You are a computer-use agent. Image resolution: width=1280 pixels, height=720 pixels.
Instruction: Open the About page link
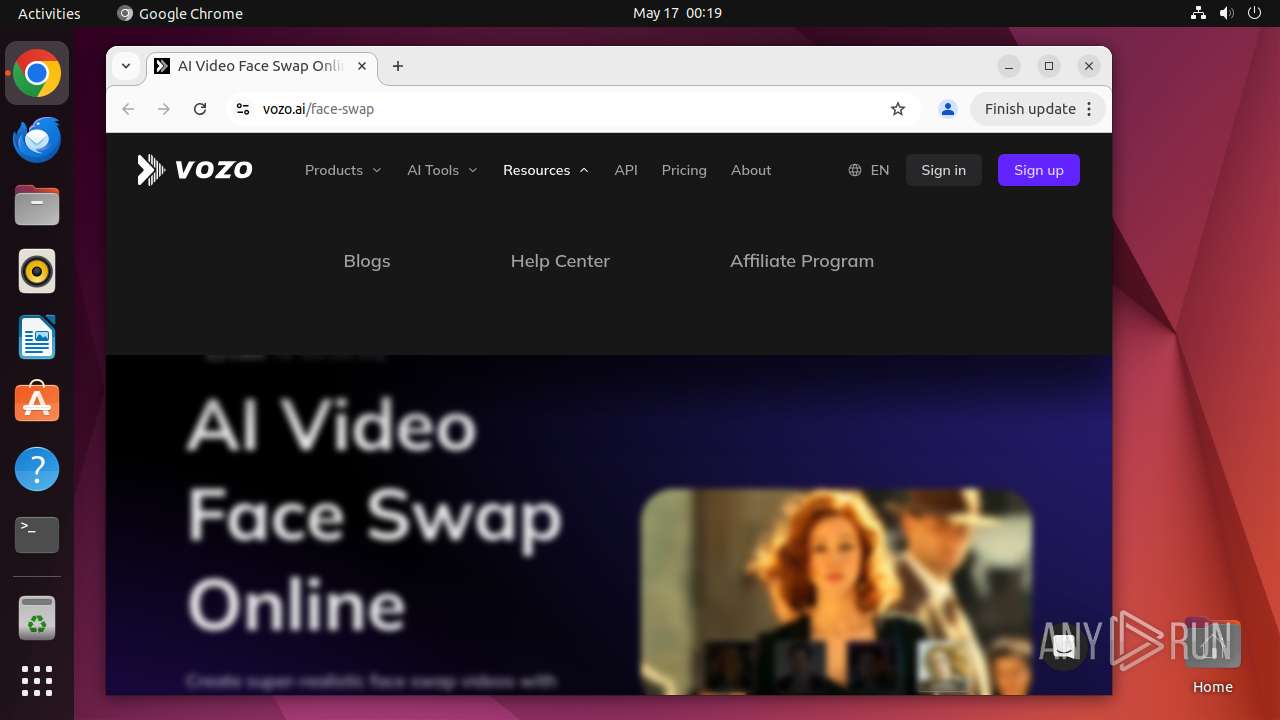coord(751,170)
